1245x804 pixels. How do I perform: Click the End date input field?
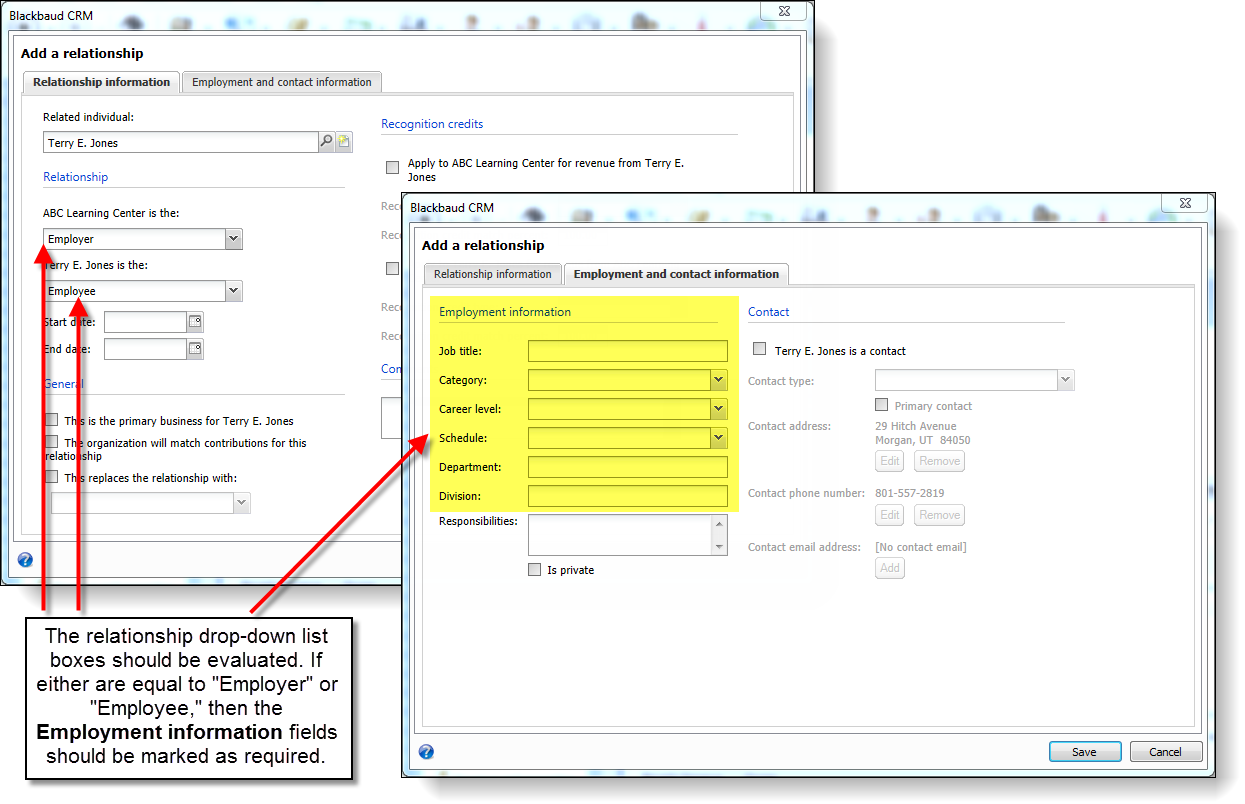tap(145, 349)
